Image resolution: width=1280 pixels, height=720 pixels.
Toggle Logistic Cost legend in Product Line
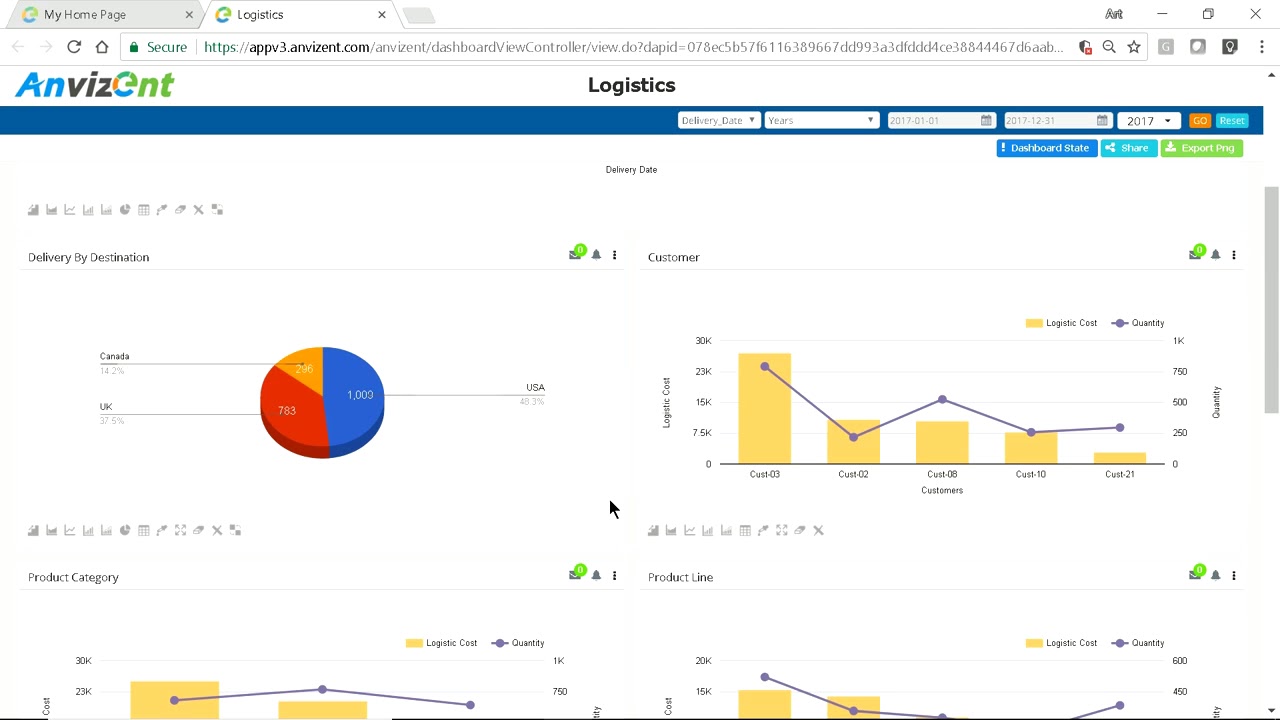(1061, 643)
